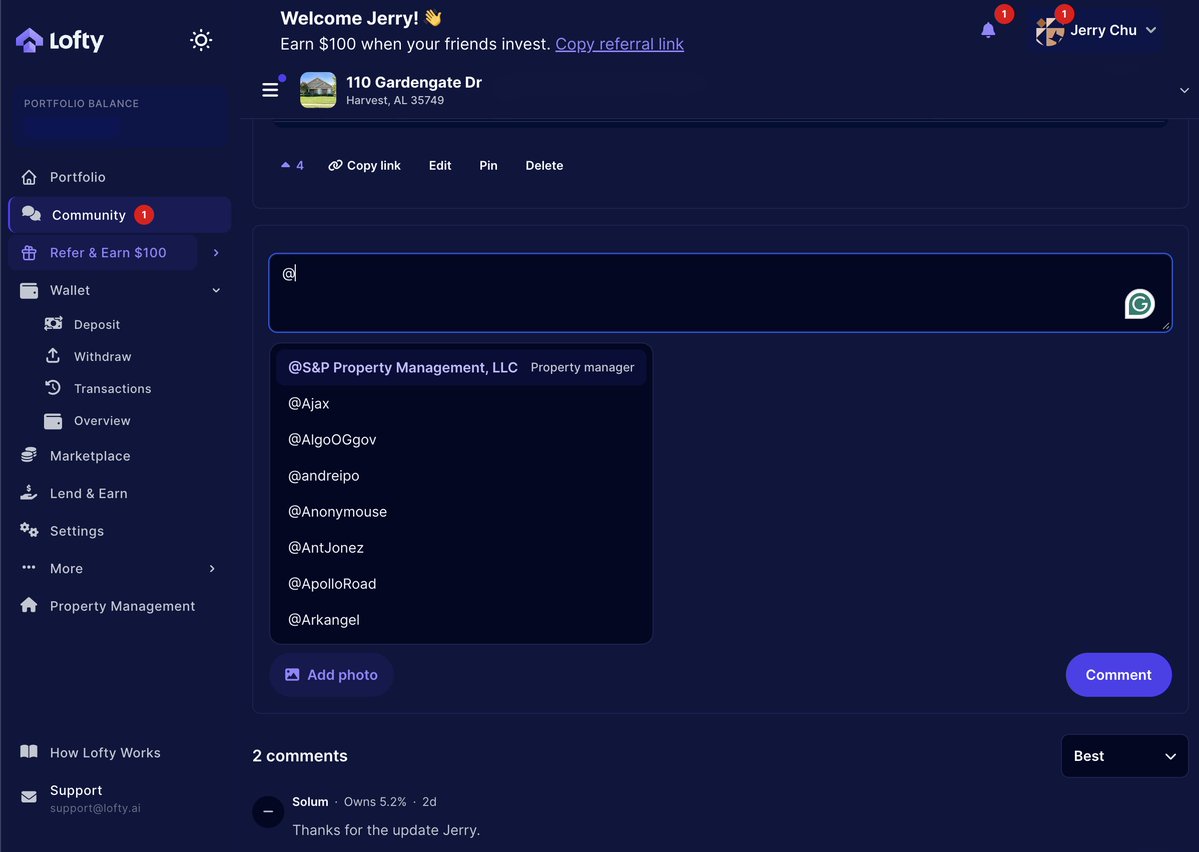Pick the @Arkangel mention

tap(460, 619)
